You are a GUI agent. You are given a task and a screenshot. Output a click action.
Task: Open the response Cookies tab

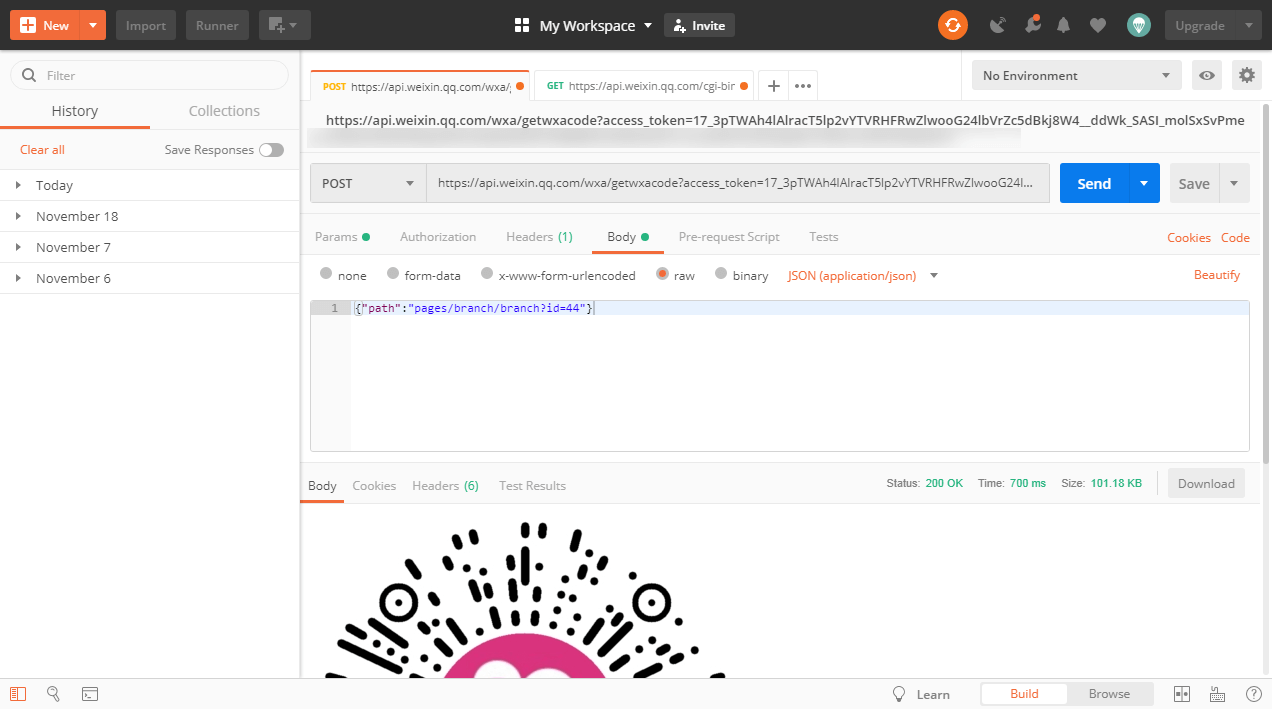pos(374,485)
